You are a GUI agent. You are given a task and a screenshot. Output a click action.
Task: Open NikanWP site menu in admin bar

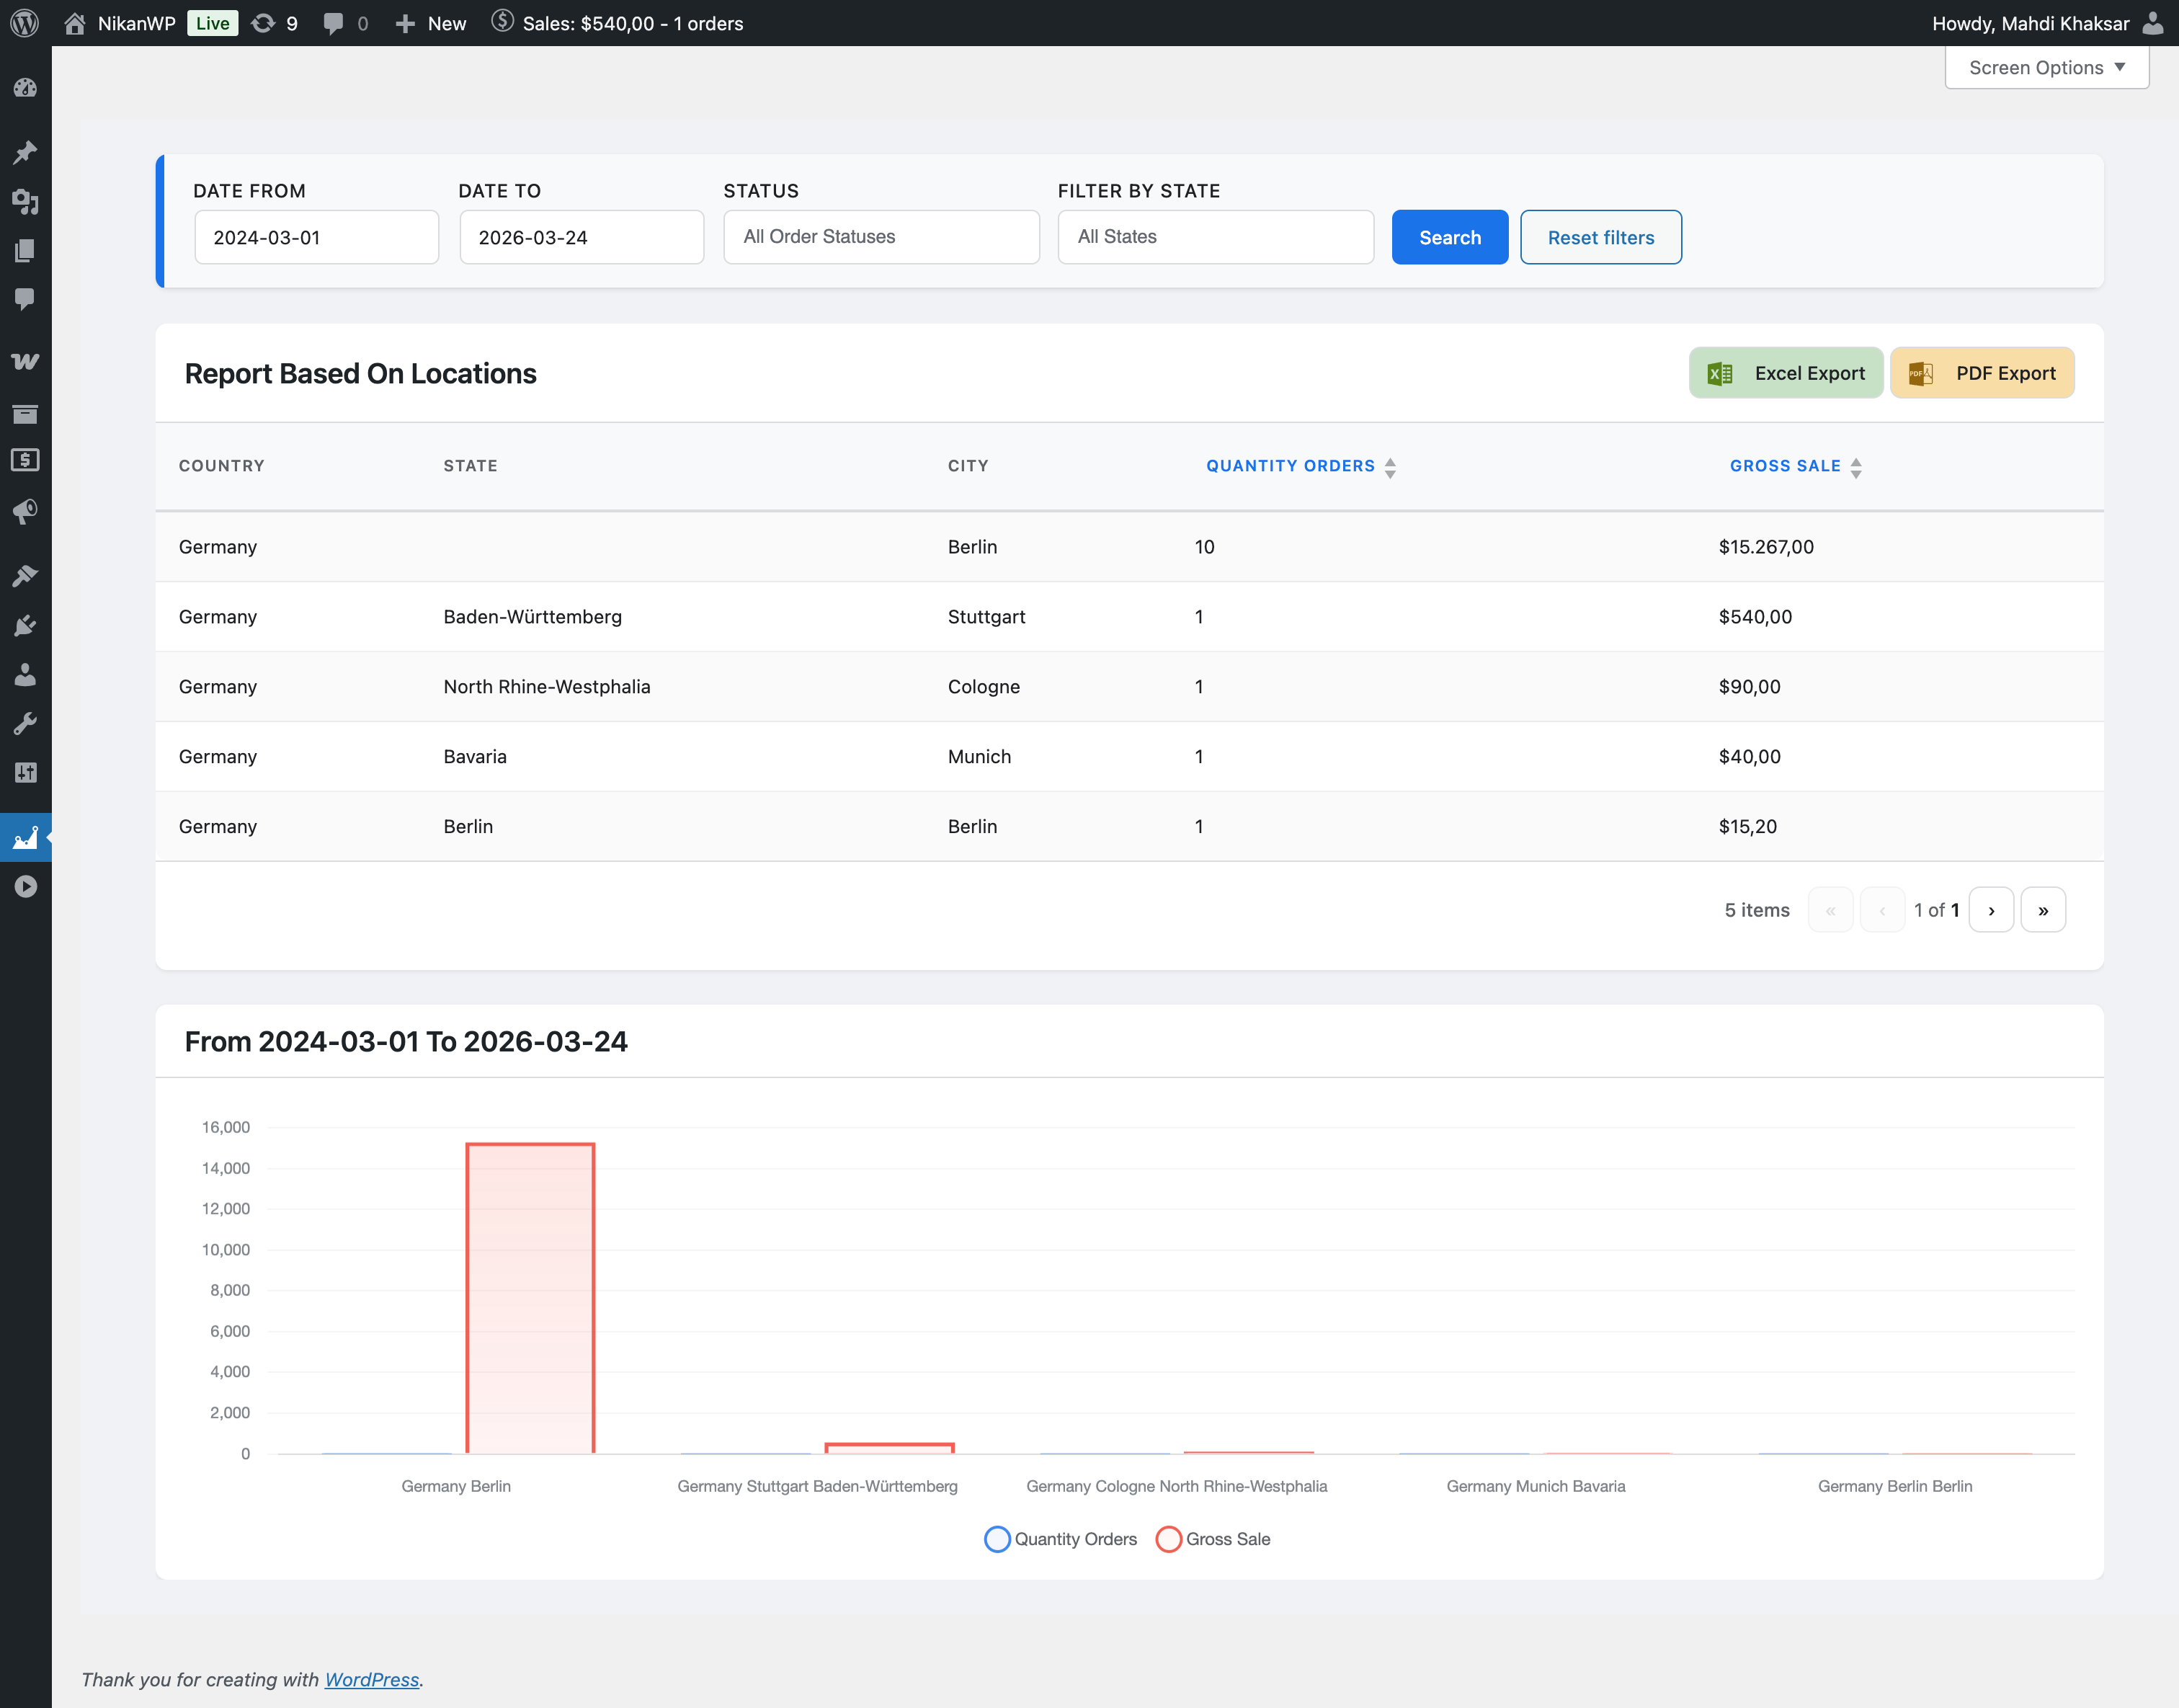pos(135,23)
